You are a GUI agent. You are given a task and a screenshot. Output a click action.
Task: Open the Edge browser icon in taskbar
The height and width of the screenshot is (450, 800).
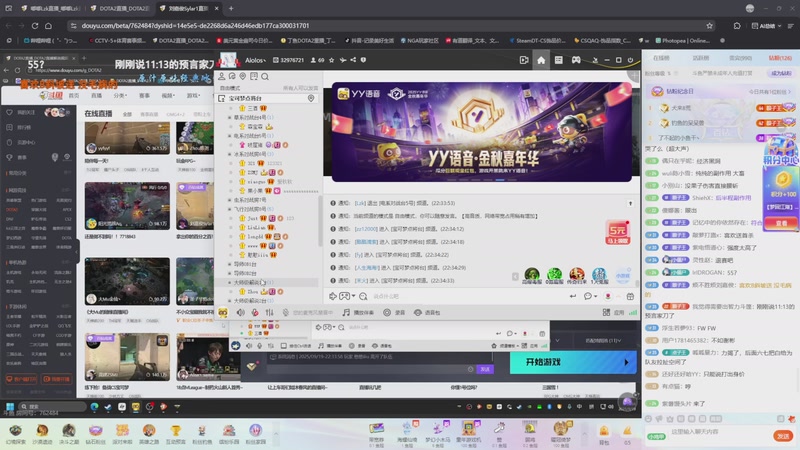click(x=94, y=407)
